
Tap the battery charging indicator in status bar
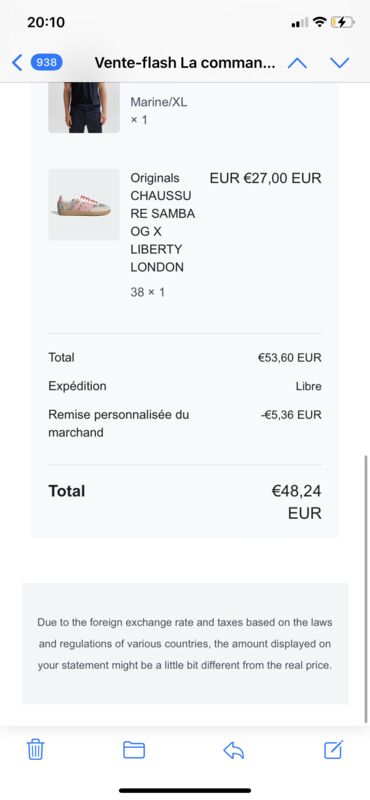(341, 22)
